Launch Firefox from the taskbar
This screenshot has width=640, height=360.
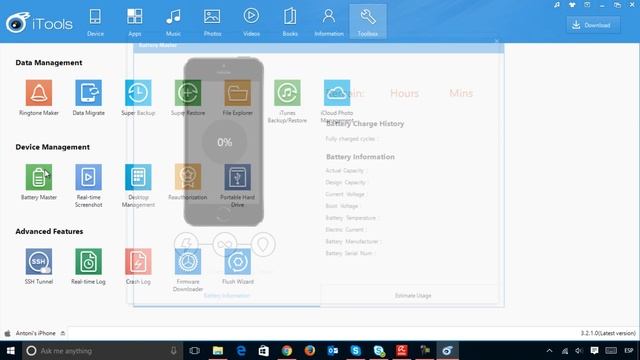tap(310, 351)
